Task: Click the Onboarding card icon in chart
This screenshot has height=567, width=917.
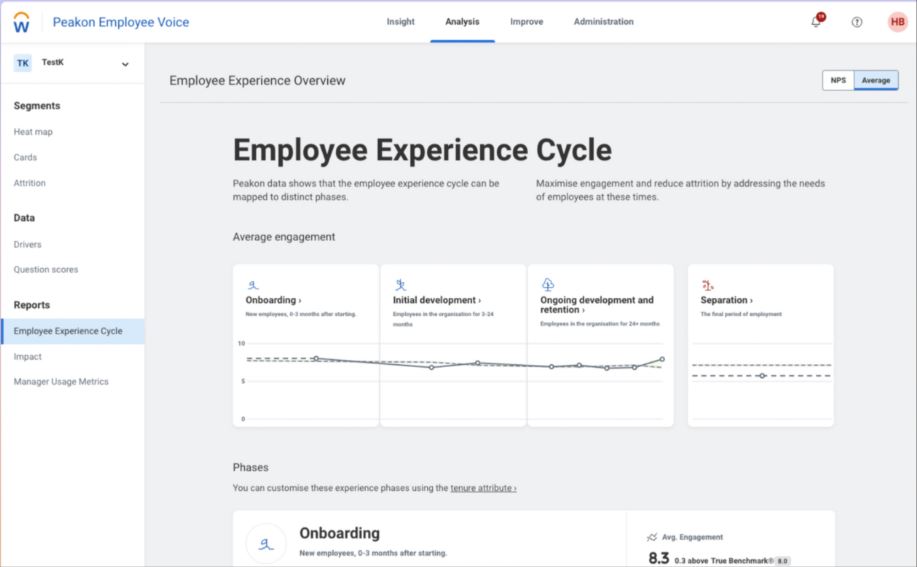Action: point(253,285)
